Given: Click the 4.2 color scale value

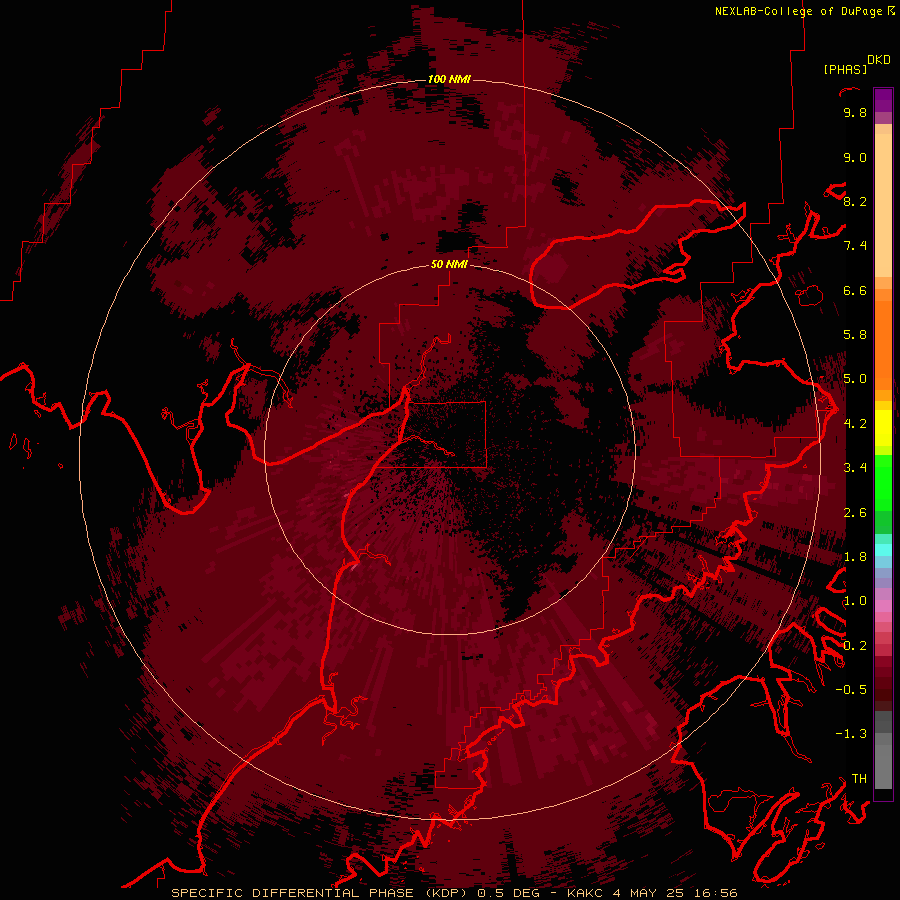Looking at the screenshot, I should 855,424.
